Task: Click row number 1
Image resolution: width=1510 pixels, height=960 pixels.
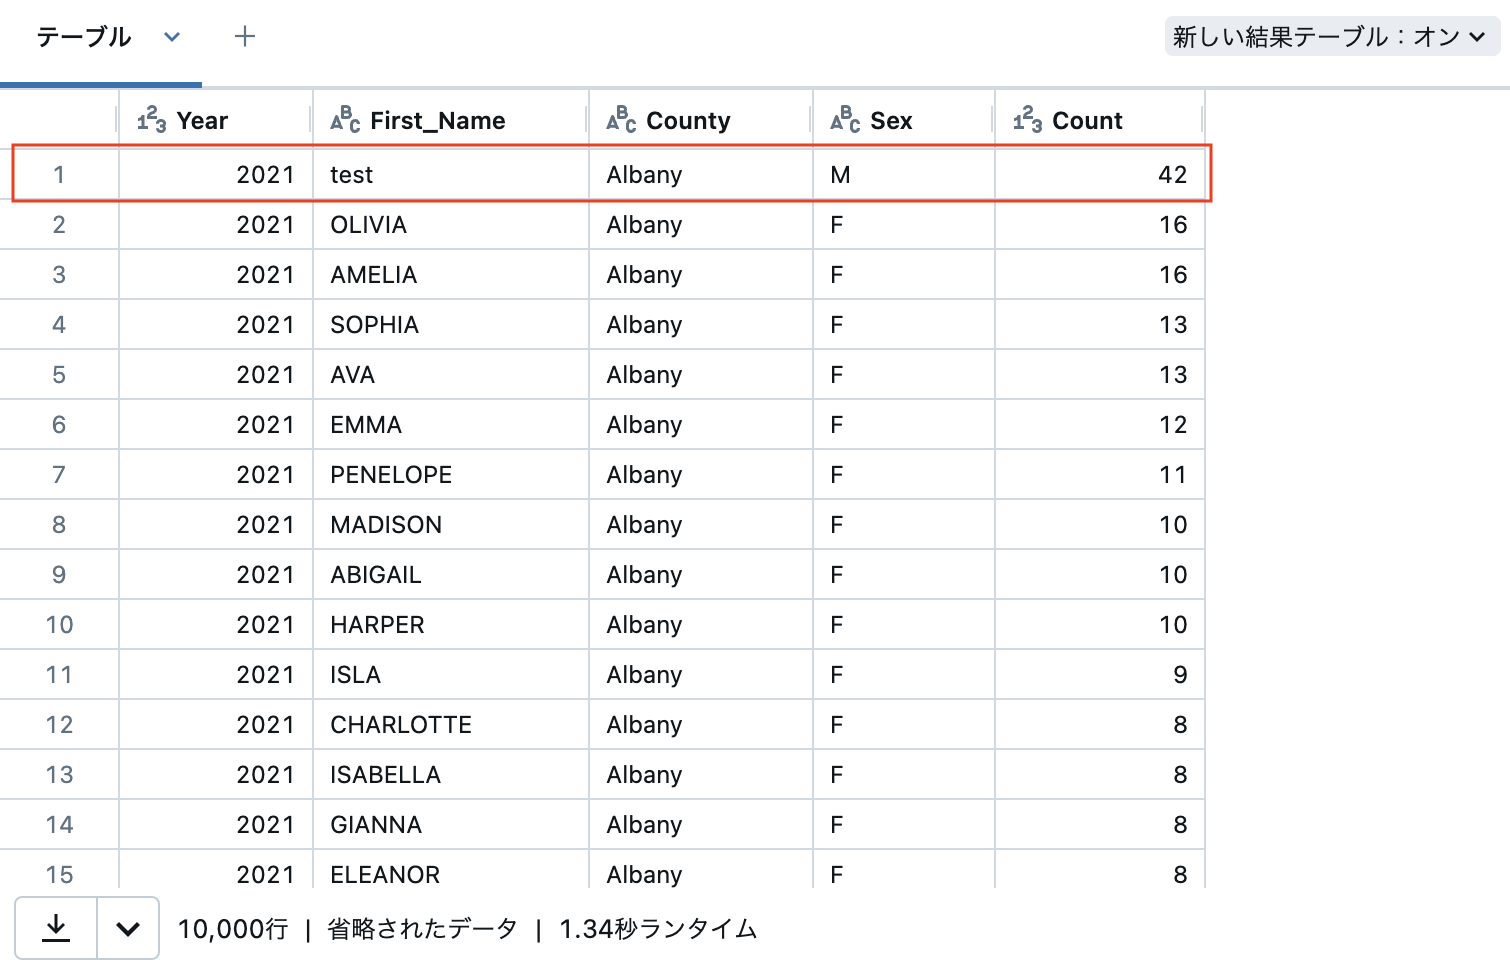Action: pos(59,174)
